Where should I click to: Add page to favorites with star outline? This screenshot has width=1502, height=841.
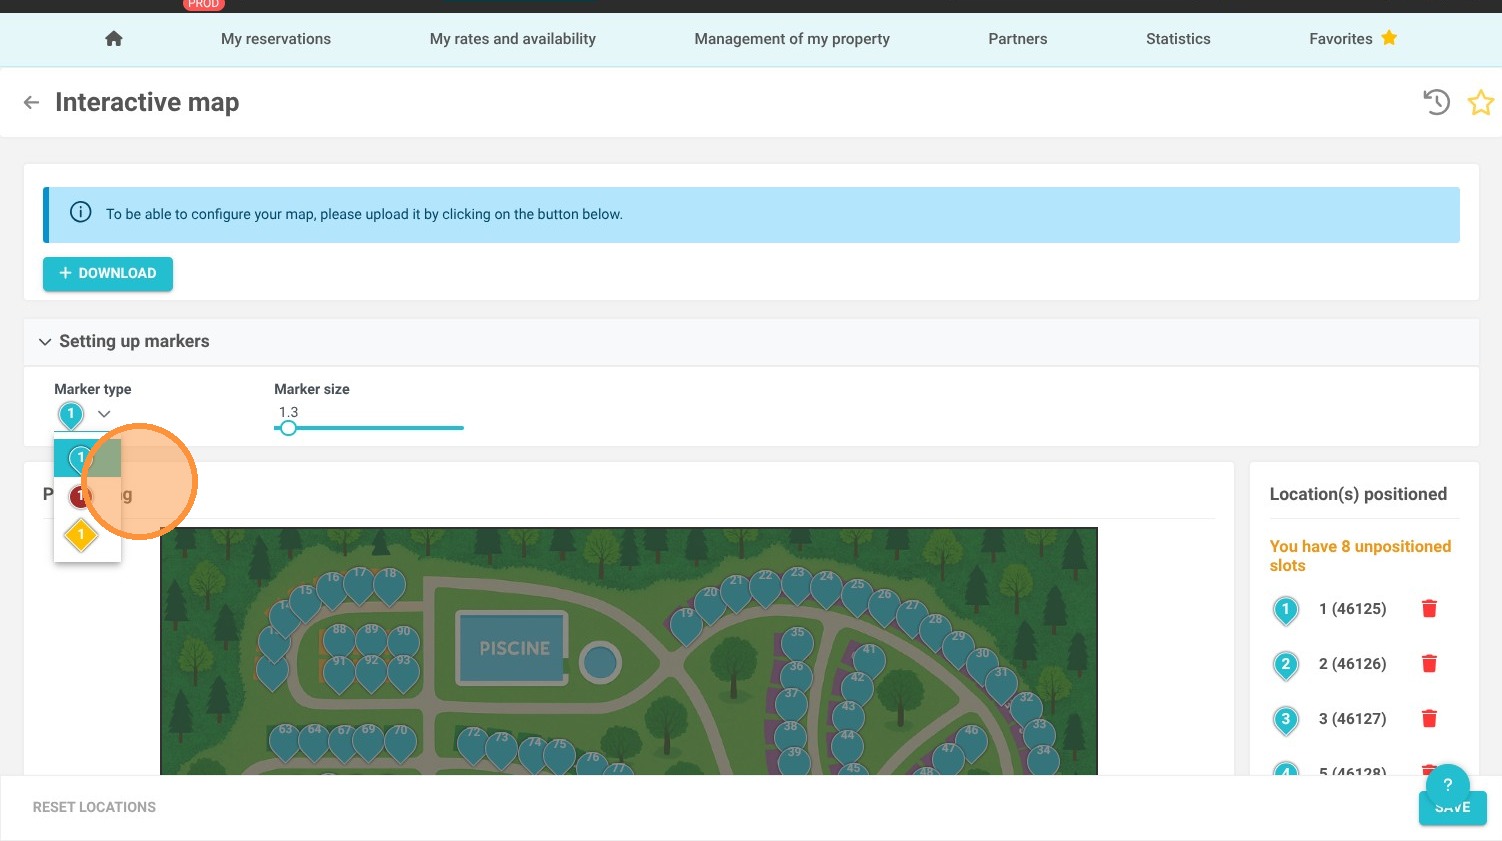[x=1481, y=102]
